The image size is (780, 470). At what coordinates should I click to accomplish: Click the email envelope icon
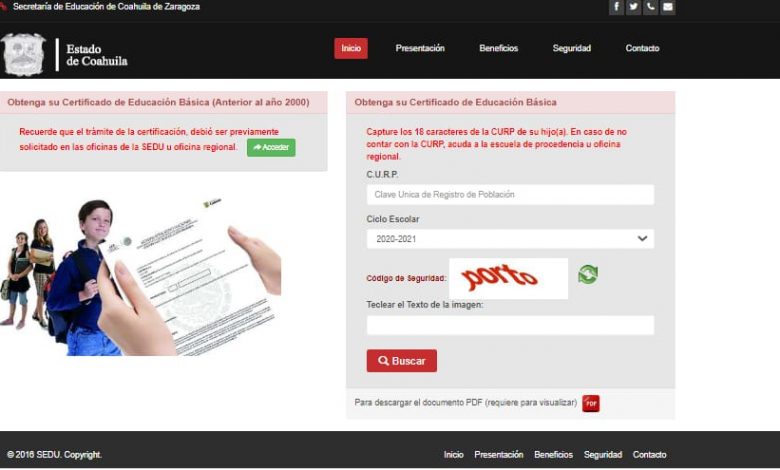[x=668, y=7]
